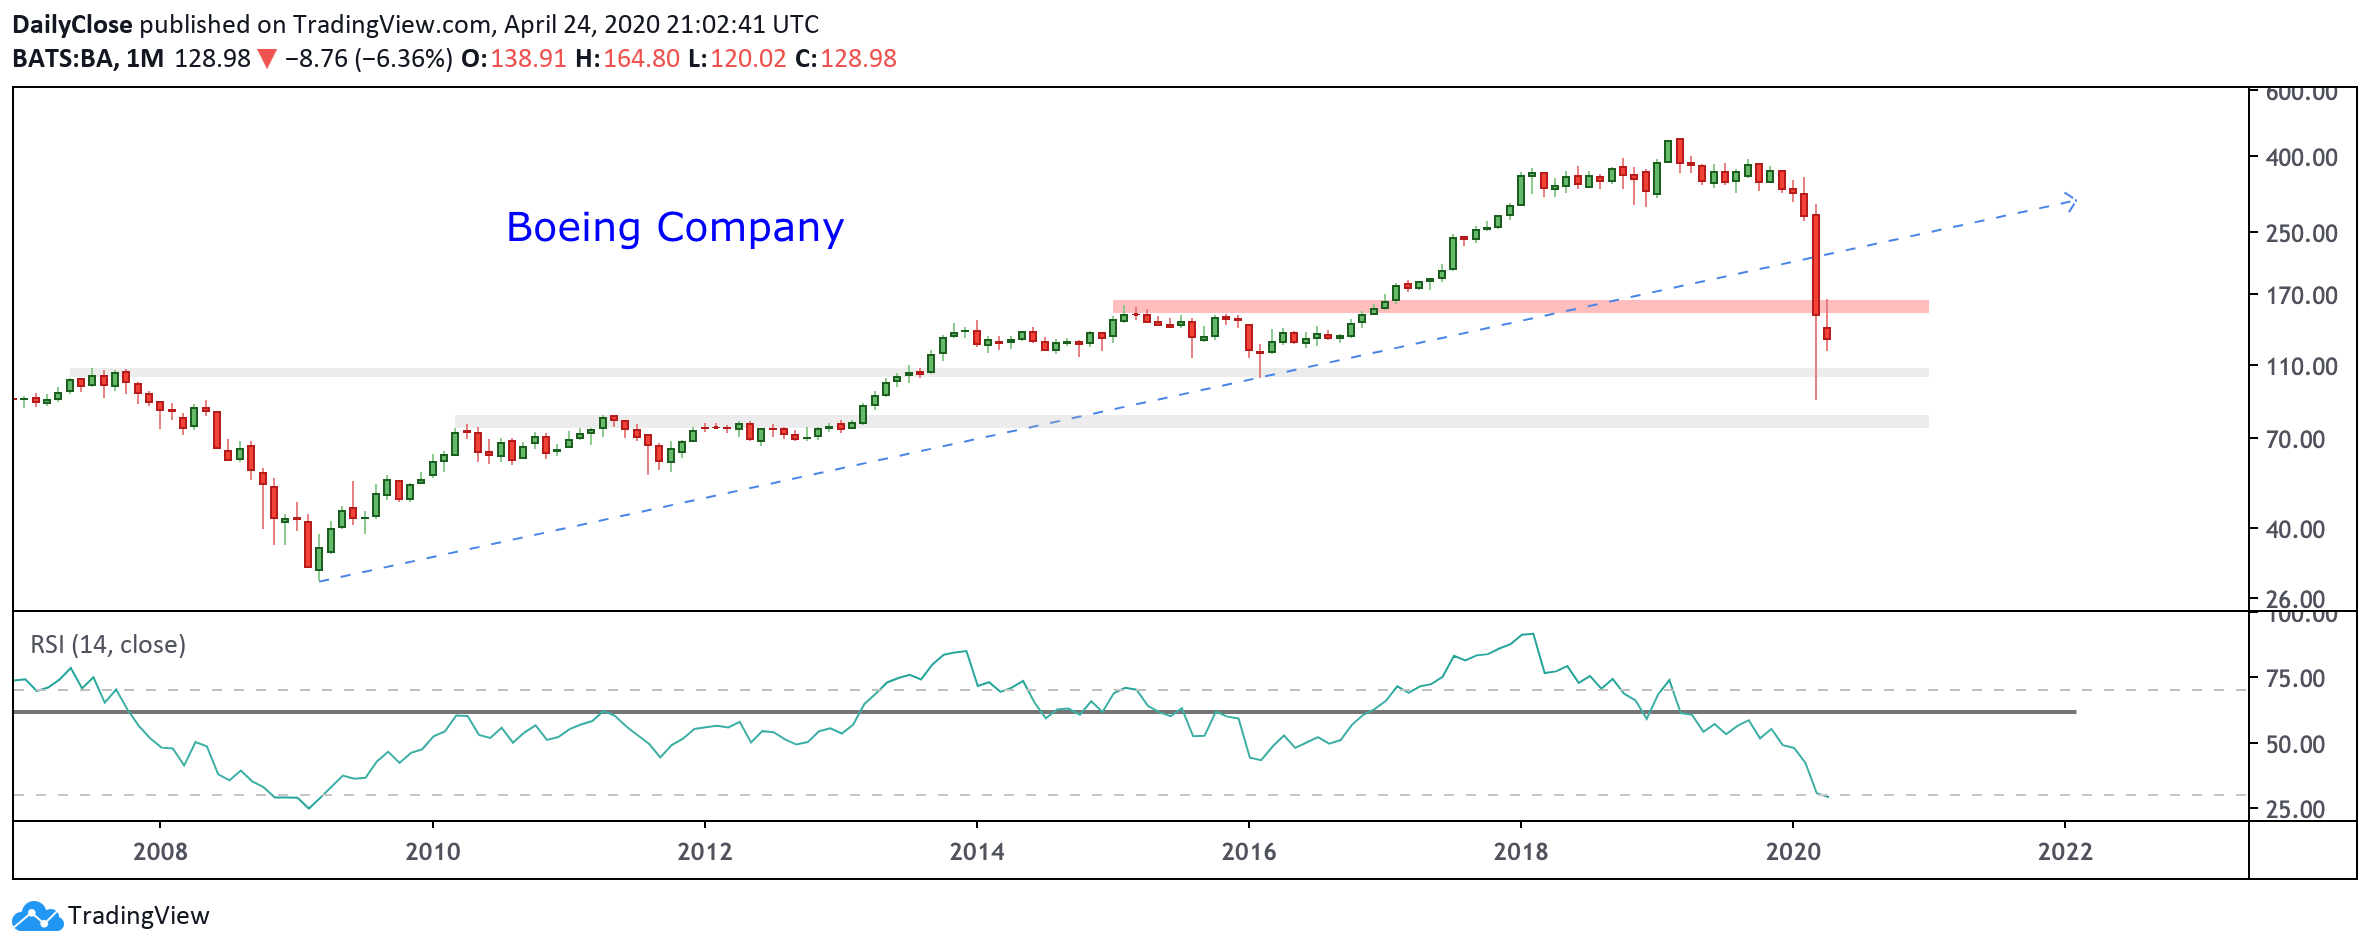Viewport: 2370px width, 952px height.
Task: Click the TradingView brand name text
Action: tap(139, 916)
